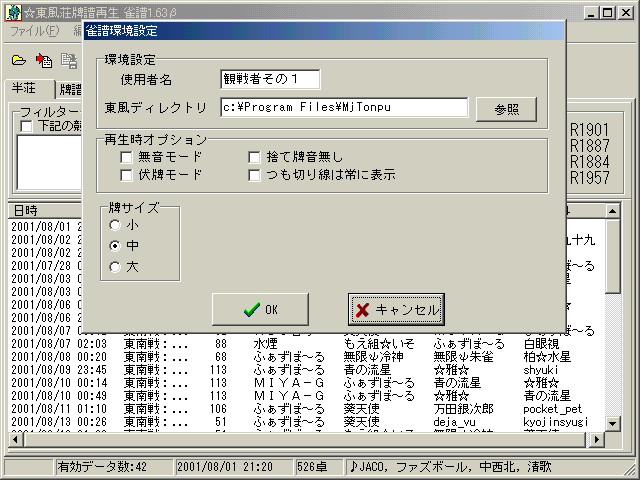The height and width of the screenshot is (480, 640).
Task: Click the app icon in title bar
Action: click(x=11, y=11)
